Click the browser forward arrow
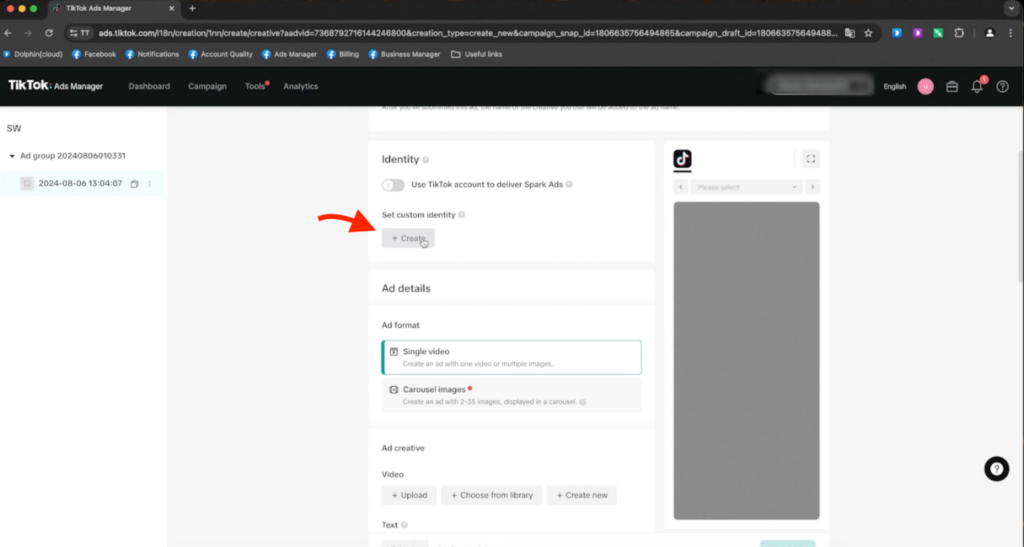Image resolution: width=1024 pixels, height=547 pixels. [x=28, y=33]
